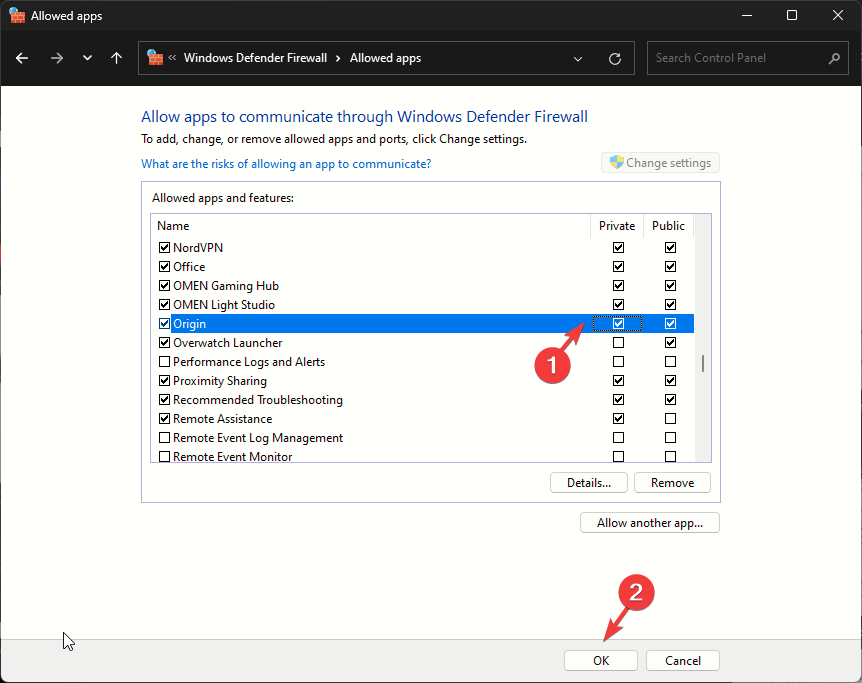Toggle the Office name checkbox
Screen dimensions: 862x683
(164, 267)
